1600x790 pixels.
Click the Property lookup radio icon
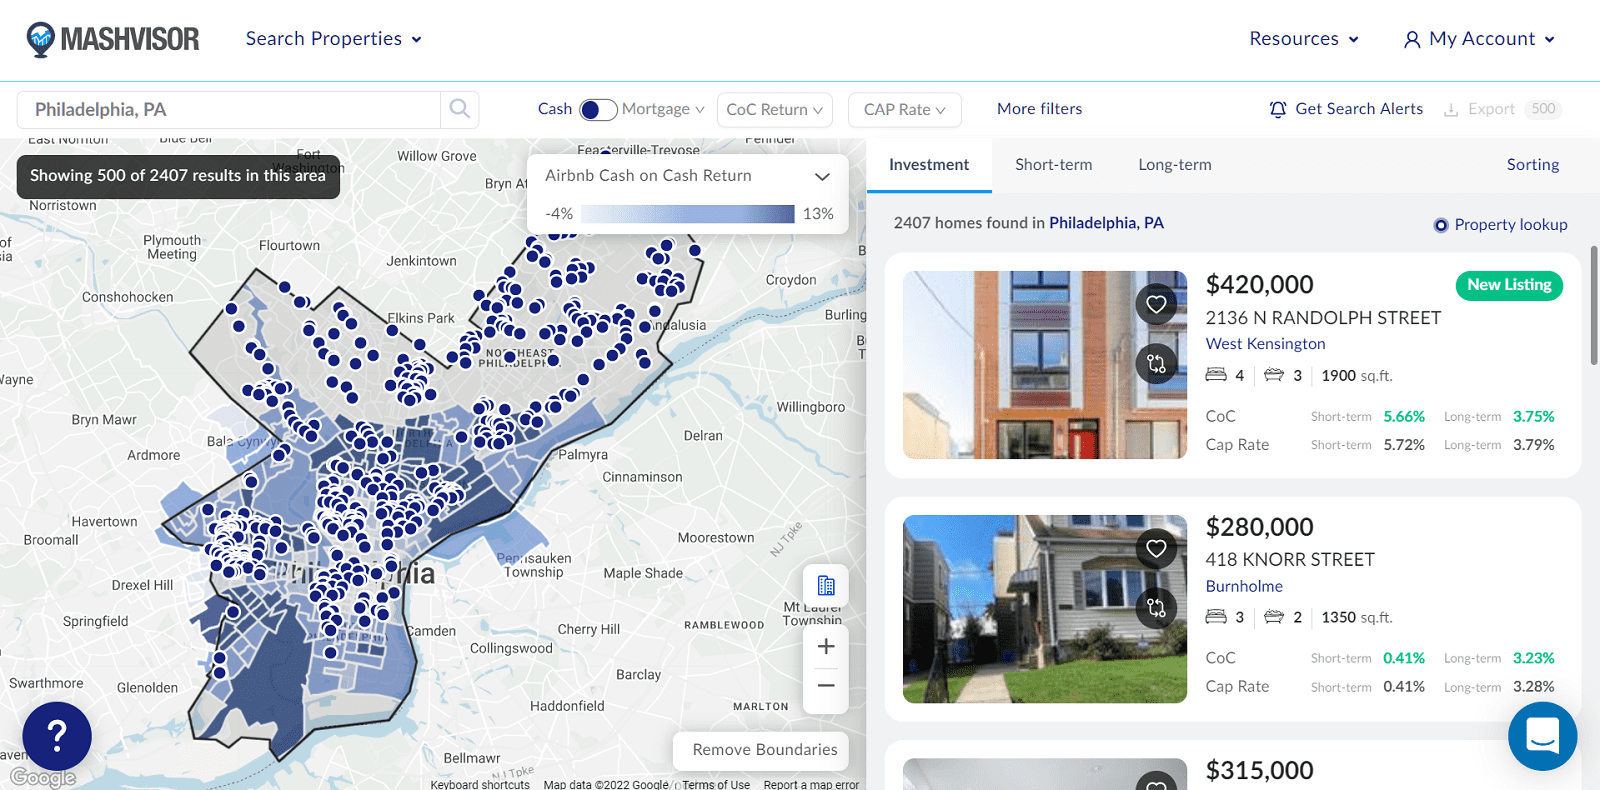(x=1441, y=225)
